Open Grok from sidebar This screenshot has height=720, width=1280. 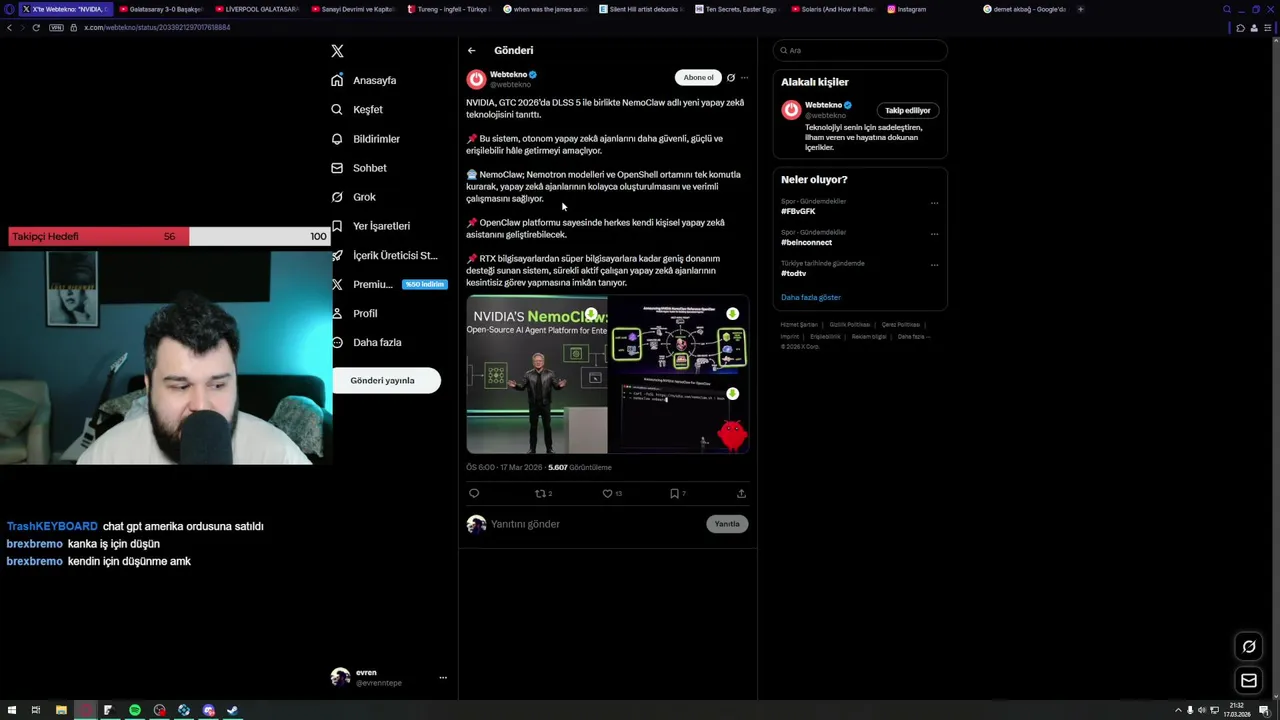pyautogui.click(x=353, y=197)
